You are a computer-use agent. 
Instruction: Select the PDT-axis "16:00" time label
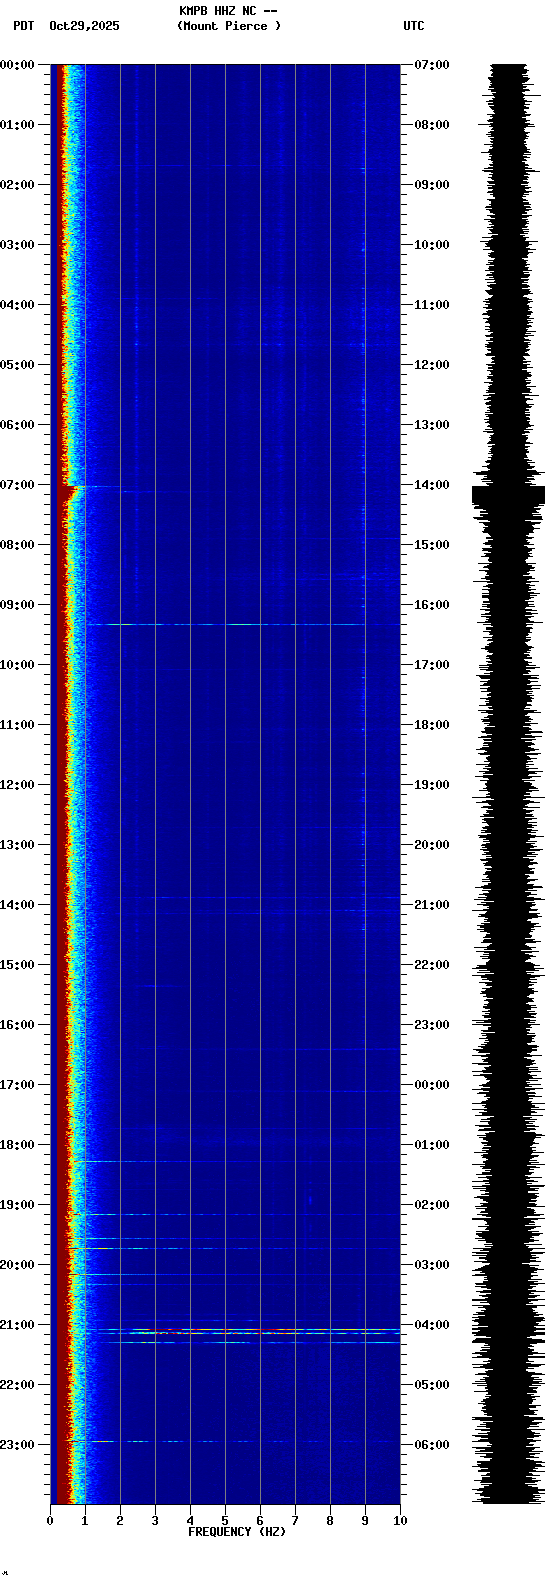click(17, 1025)
